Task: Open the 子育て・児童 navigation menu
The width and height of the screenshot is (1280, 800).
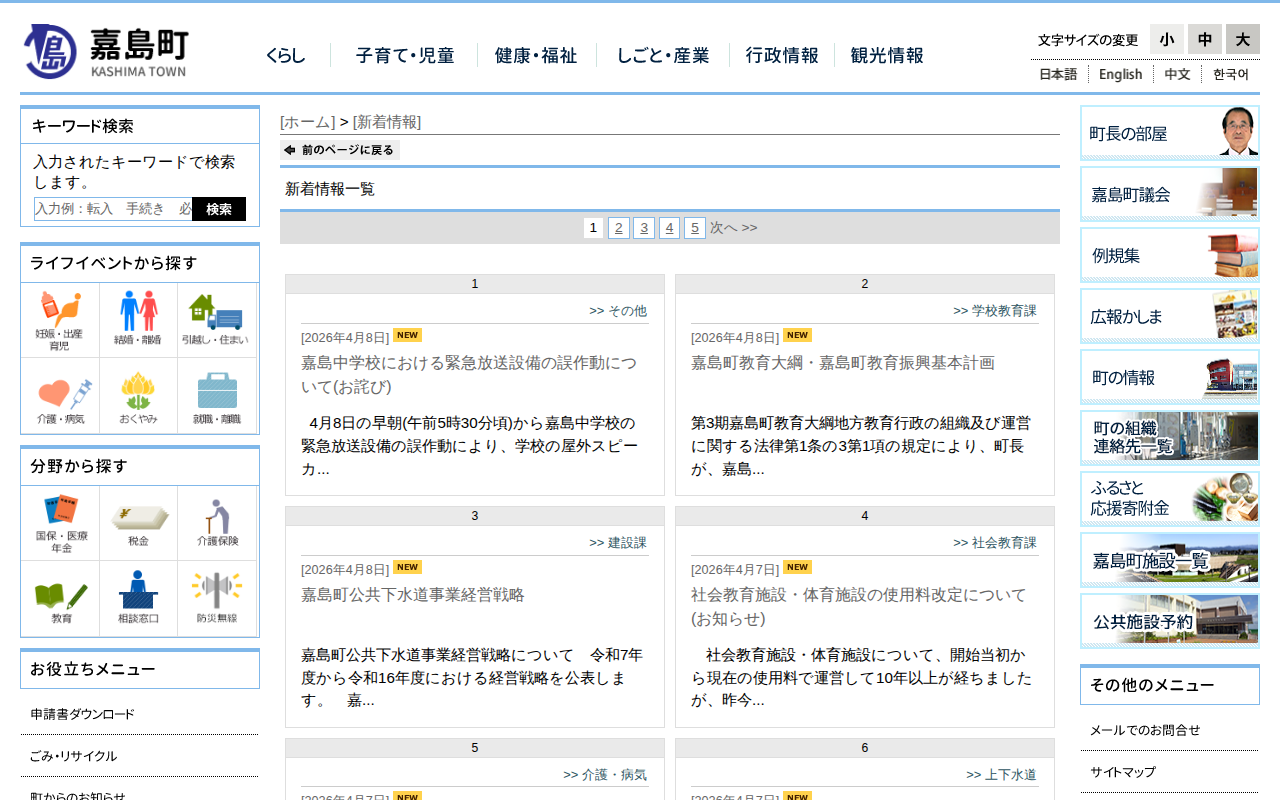Action: 404,56
